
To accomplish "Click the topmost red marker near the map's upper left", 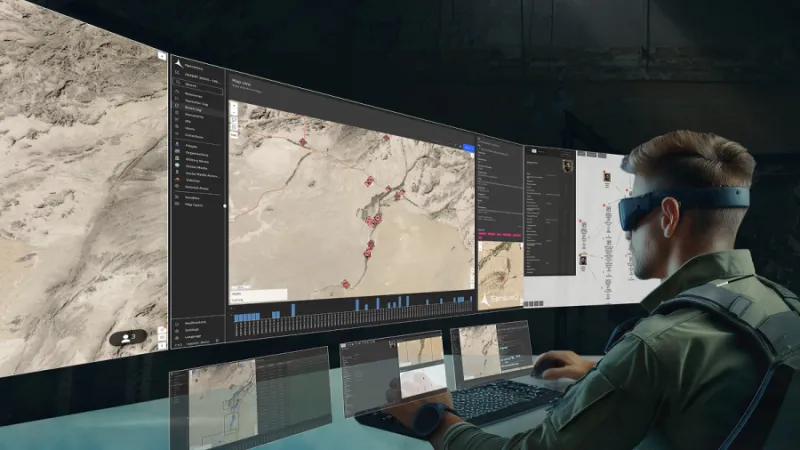I will (x=303, y=142).
